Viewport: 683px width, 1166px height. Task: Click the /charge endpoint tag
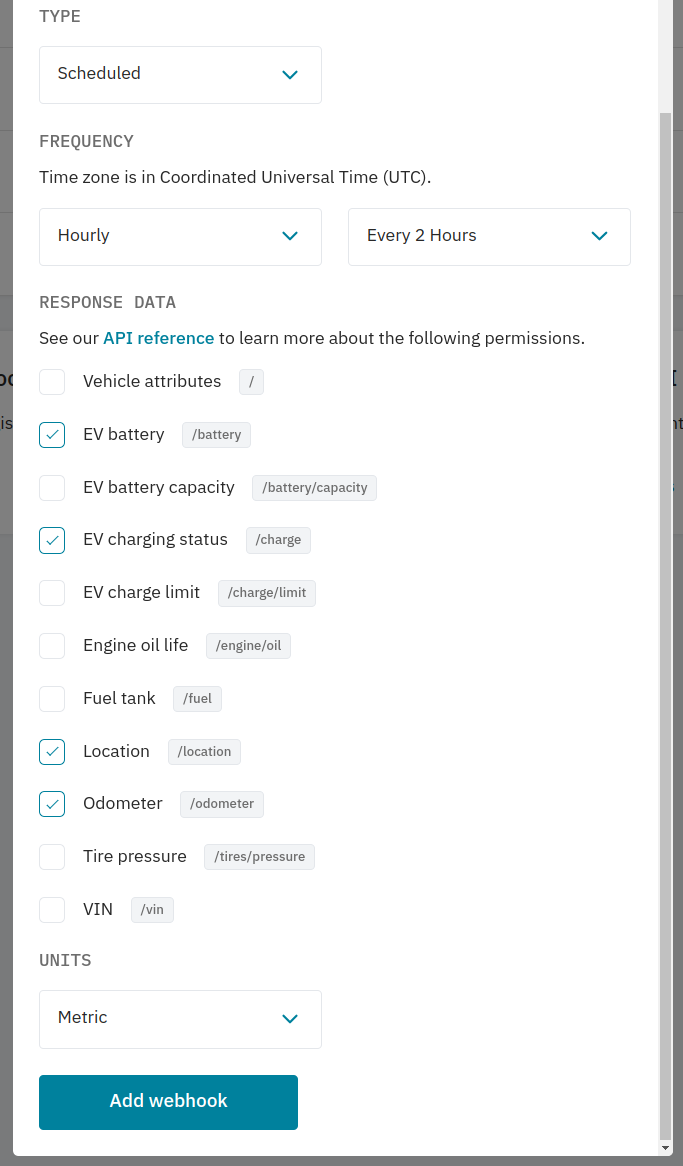coord(278,541)
